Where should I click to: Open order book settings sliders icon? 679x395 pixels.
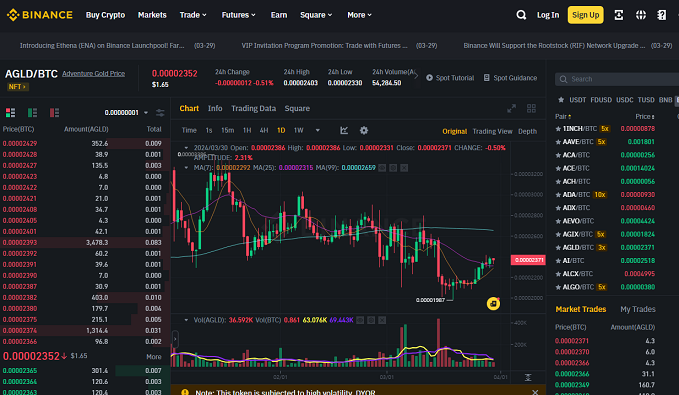(x=160, y=113)
